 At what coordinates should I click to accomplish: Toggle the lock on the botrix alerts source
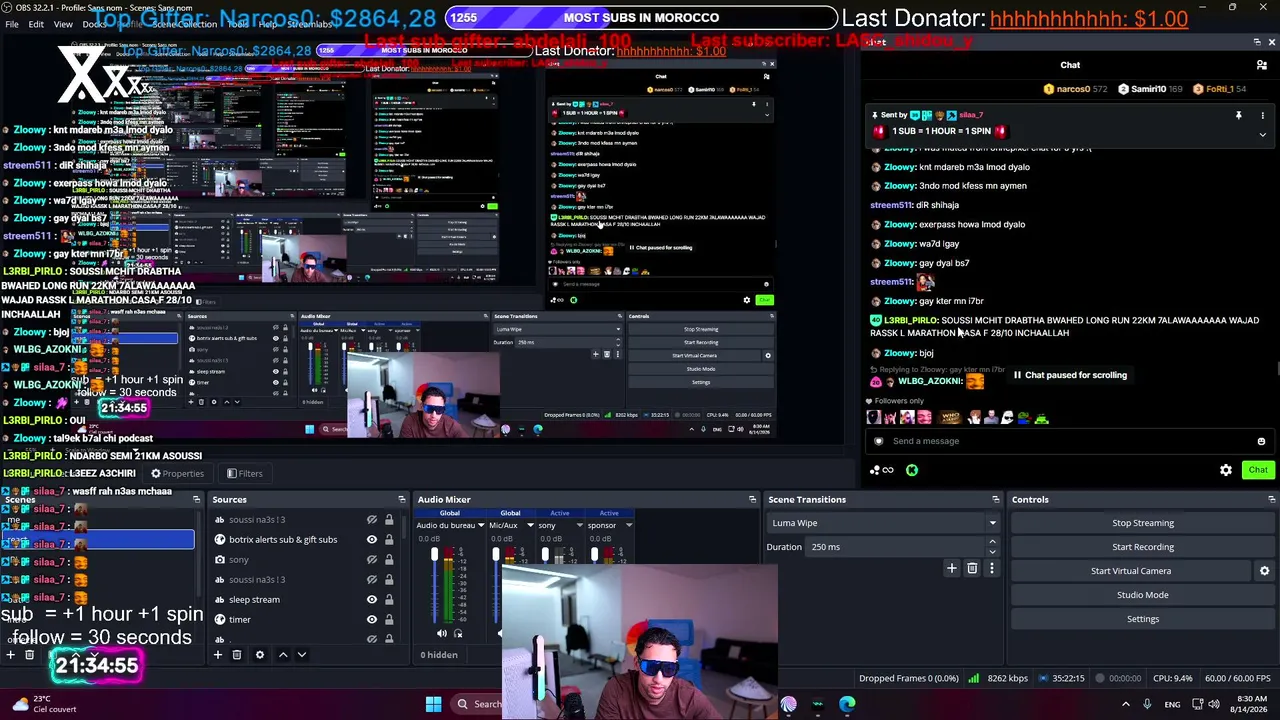389,540
